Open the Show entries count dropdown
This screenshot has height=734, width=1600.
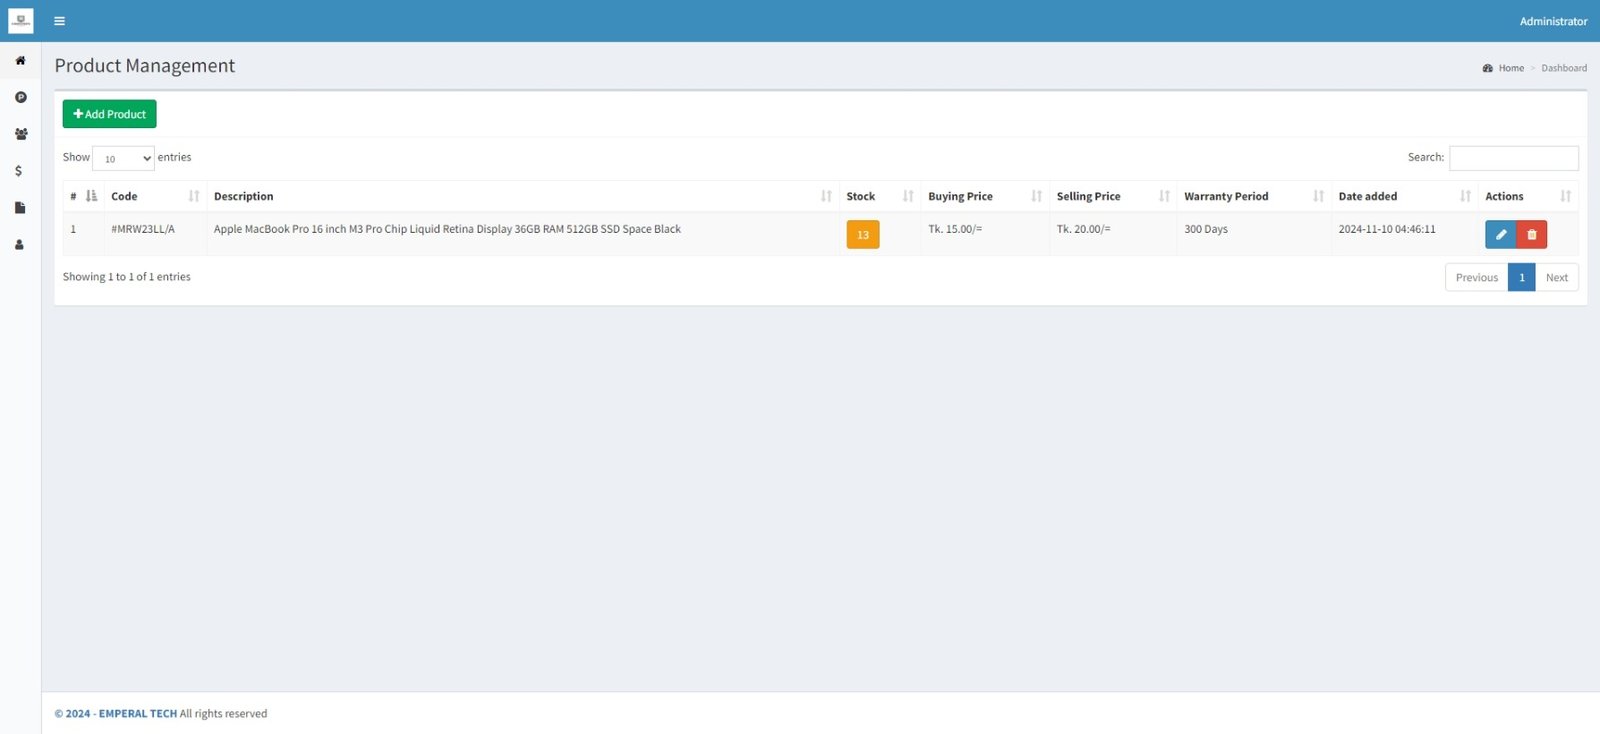(x=124, y=158)
